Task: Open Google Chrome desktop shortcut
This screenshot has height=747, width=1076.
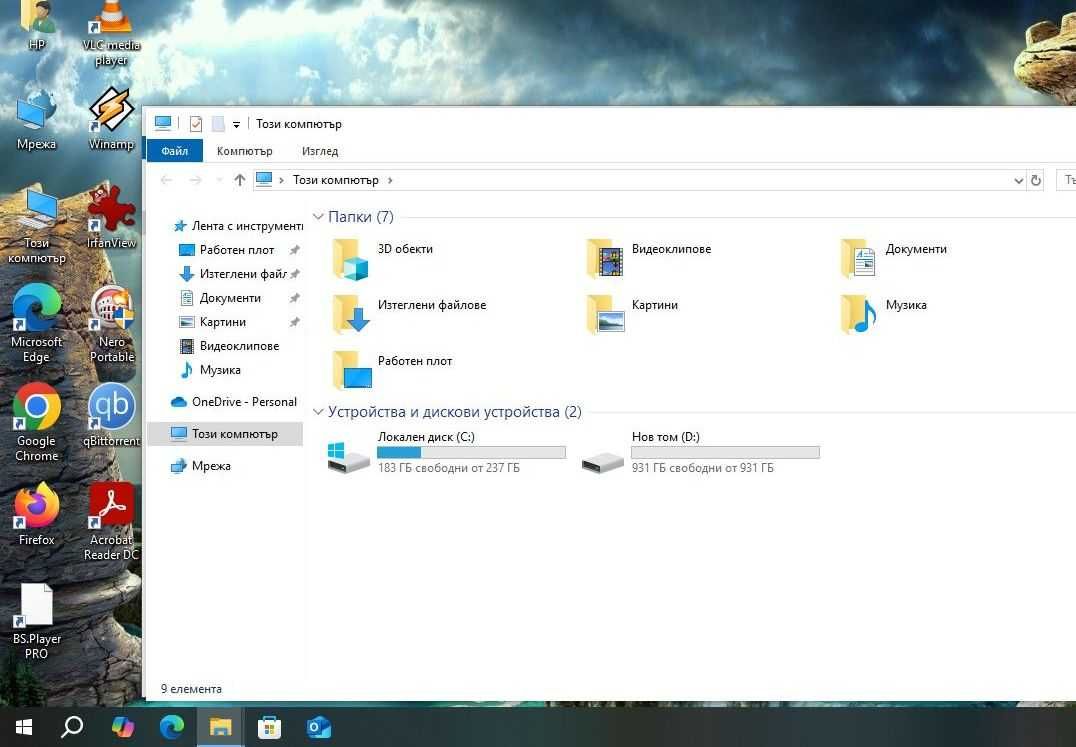Action: [x=36, y=421]
